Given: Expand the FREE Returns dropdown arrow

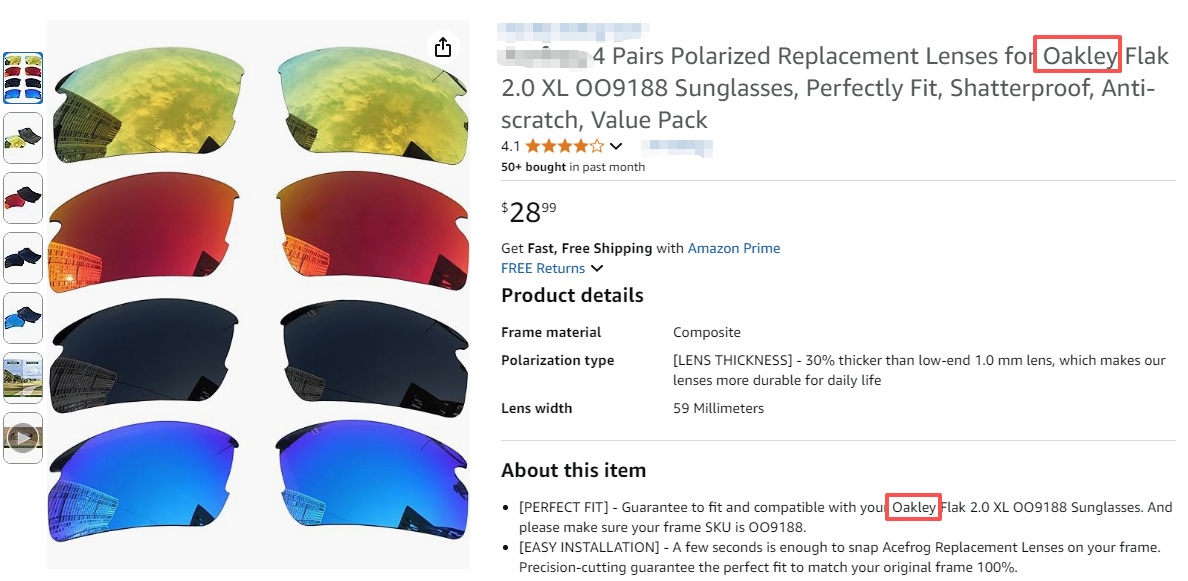Looking at the screenshot, I should [x=597, y=268].
